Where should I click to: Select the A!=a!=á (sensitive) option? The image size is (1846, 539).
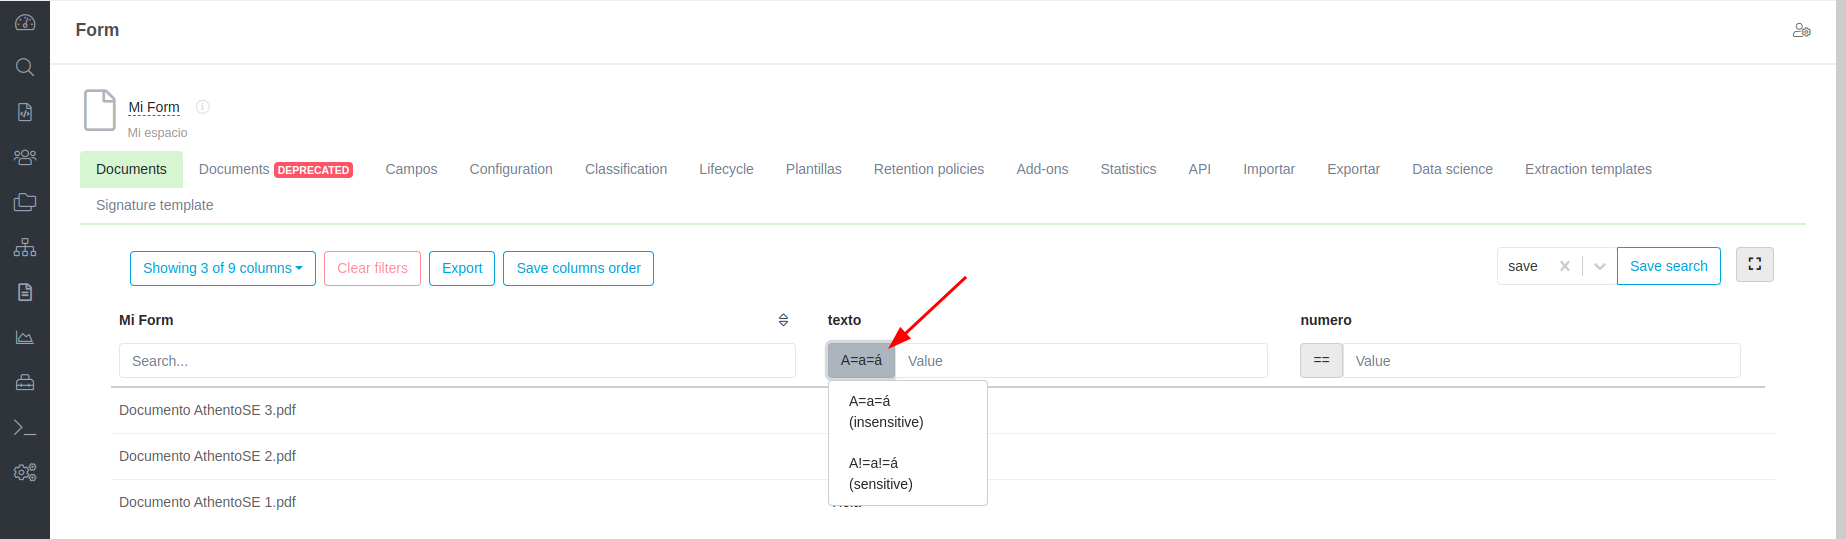(x=880, y=473)
